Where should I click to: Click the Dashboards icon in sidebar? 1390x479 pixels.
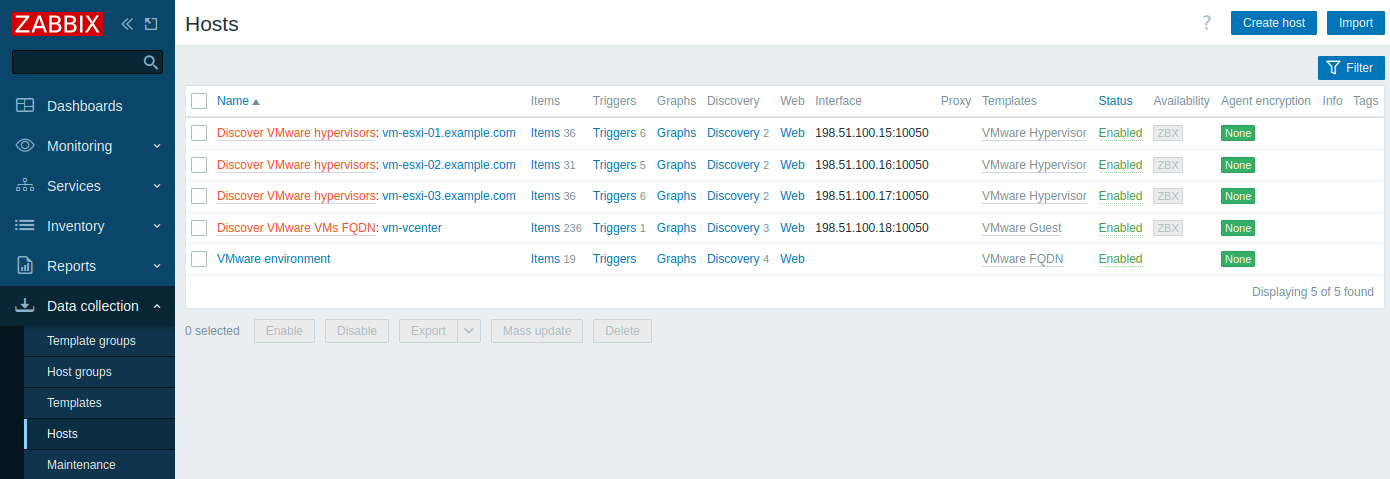[x=26, y=106]
